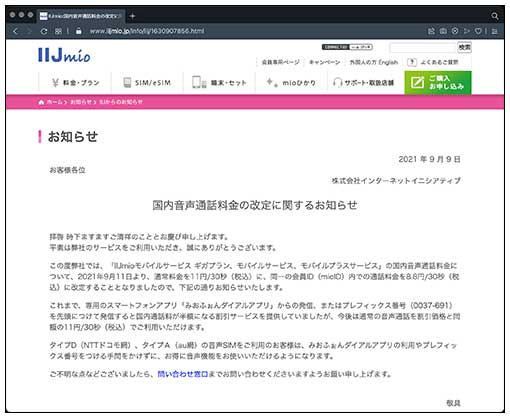Click the IIJmio logo
This screenshot has width=510, height=418.
[64, 55]
